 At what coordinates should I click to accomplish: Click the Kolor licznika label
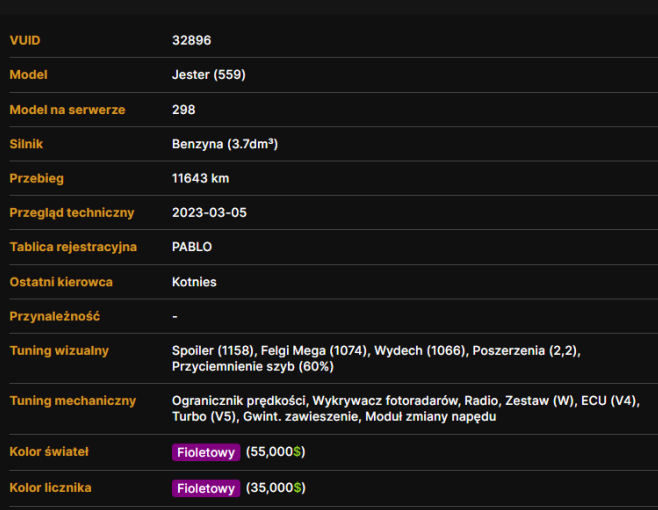pos(50,488)
